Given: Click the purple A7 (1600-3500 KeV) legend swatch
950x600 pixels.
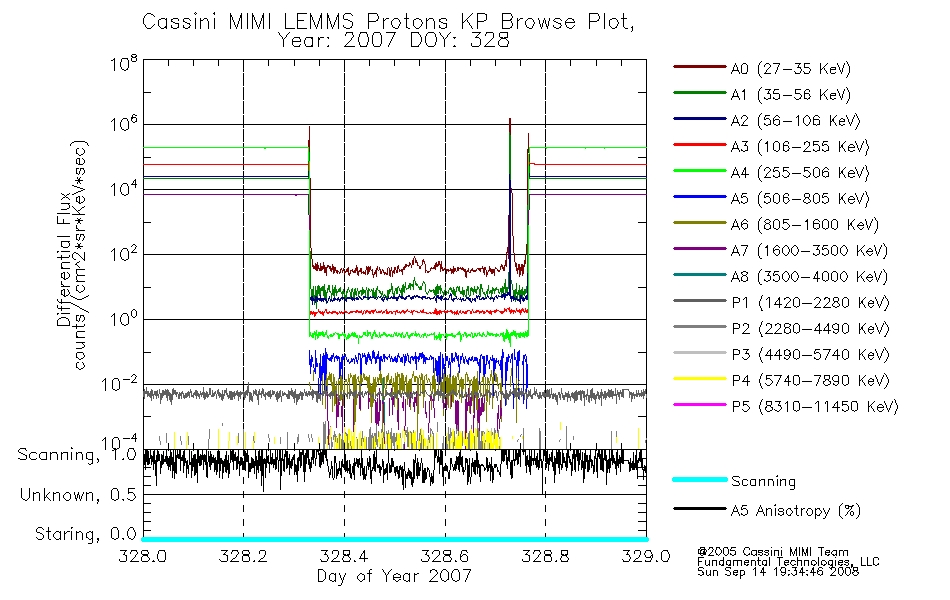Looking at the screenshot, I should 699,248.
